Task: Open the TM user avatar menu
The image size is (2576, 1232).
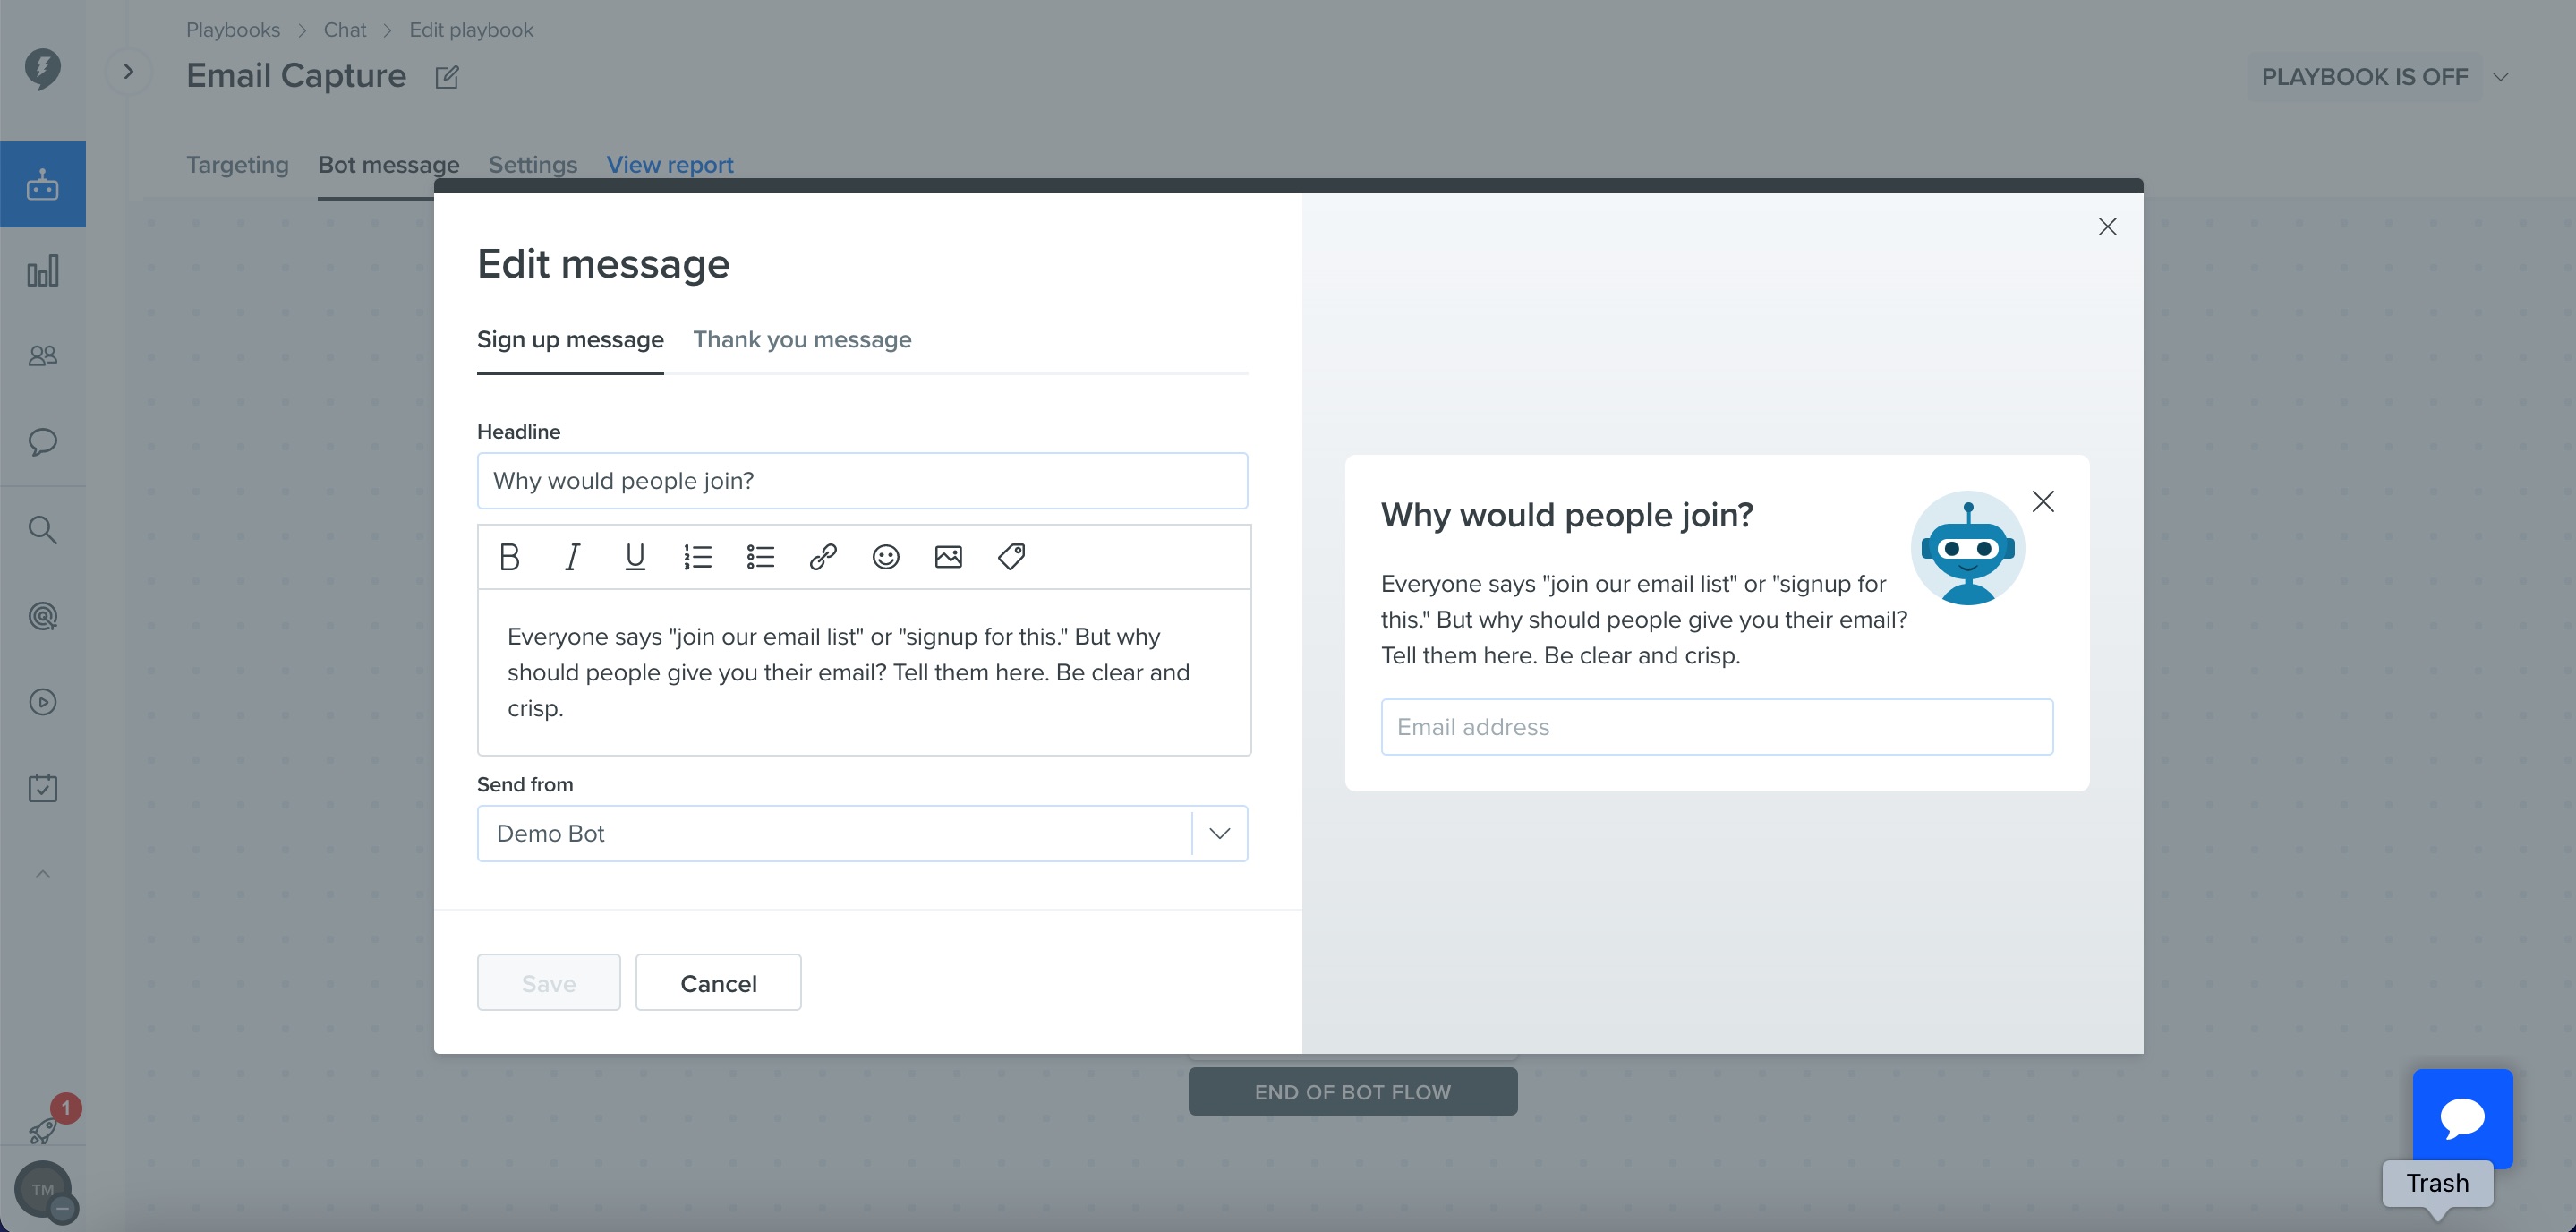Action: pos(43,1190)
